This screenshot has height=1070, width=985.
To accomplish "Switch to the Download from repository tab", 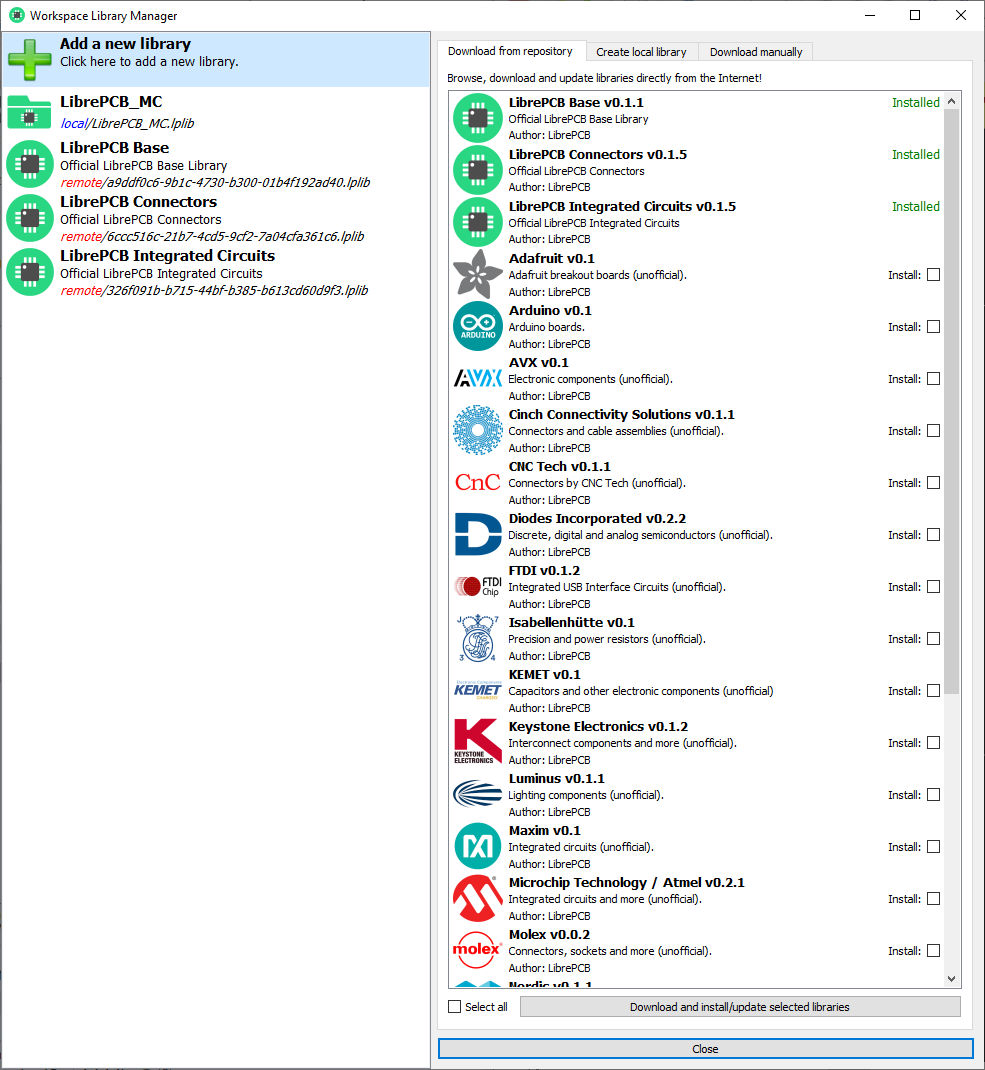I will [x=511, y=51].
